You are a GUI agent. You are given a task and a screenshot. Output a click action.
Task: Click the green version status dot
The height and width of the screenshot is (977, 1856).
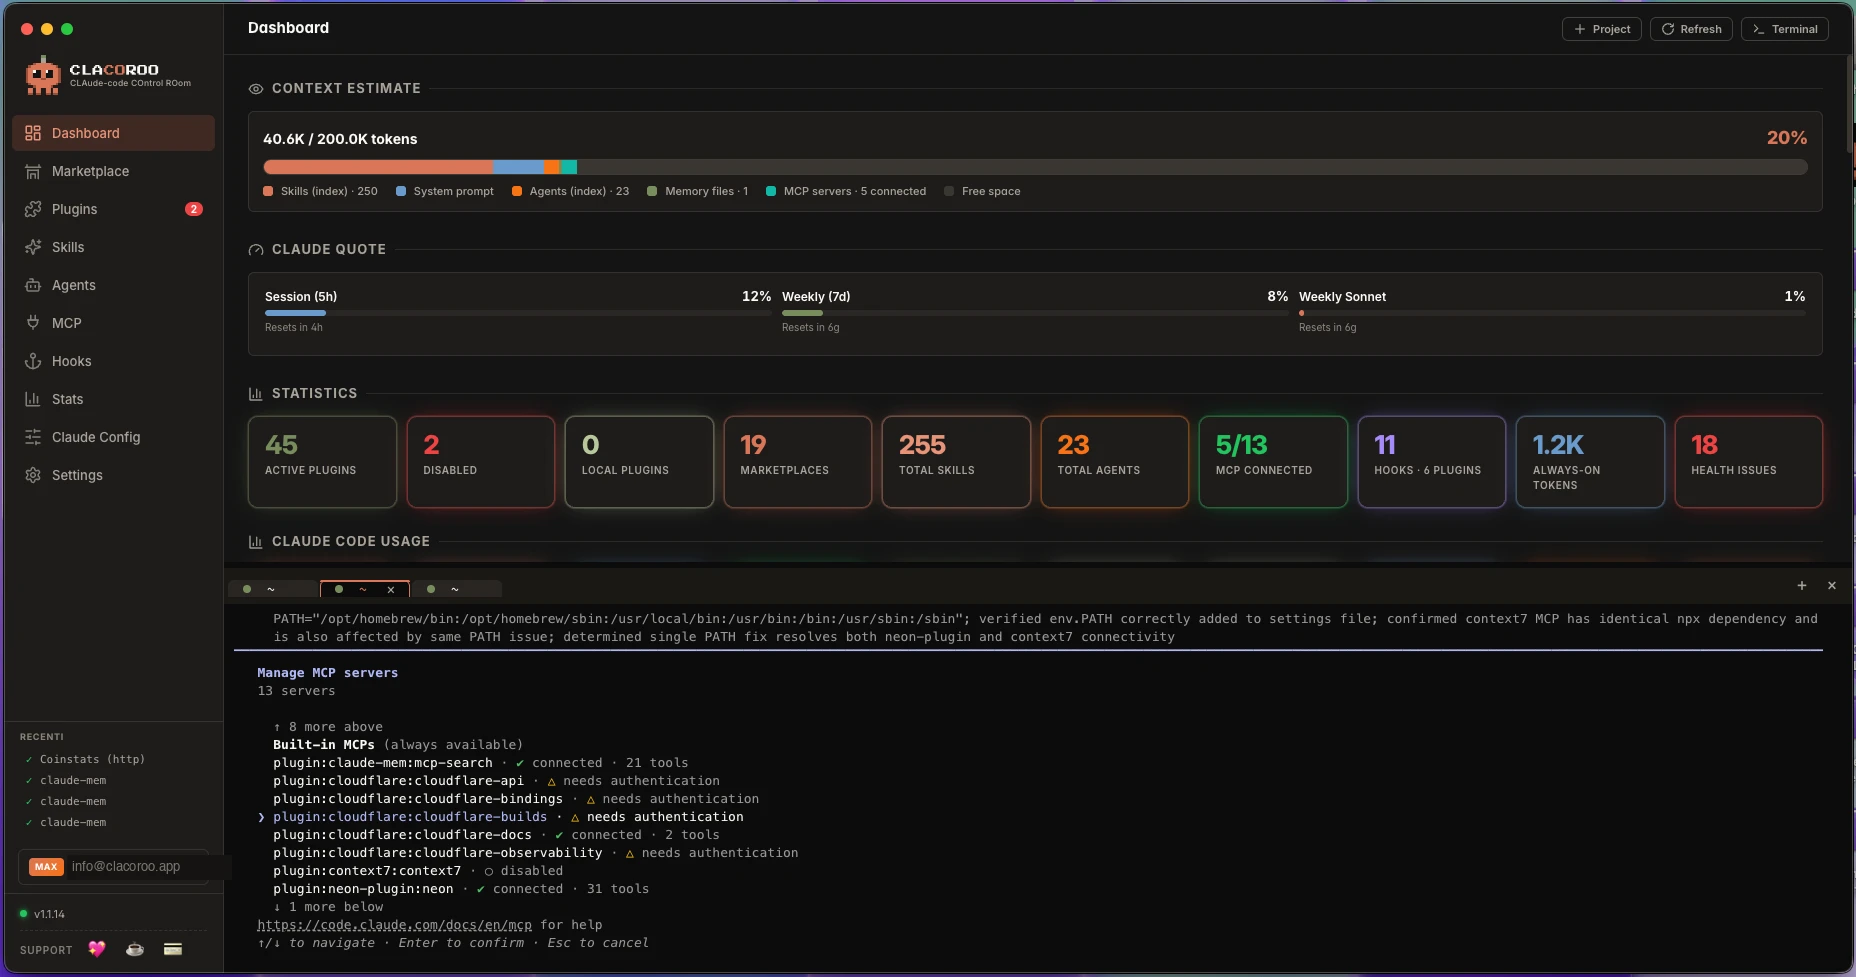click(x=23, y=914)
